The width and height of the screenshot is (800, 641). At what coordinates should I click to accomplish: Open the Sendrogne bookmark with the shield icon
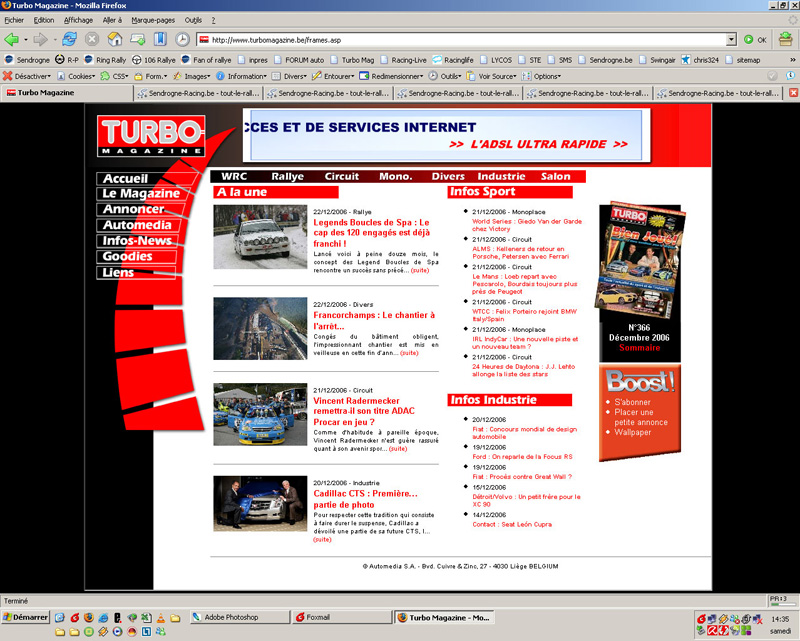tap(27, 60)
